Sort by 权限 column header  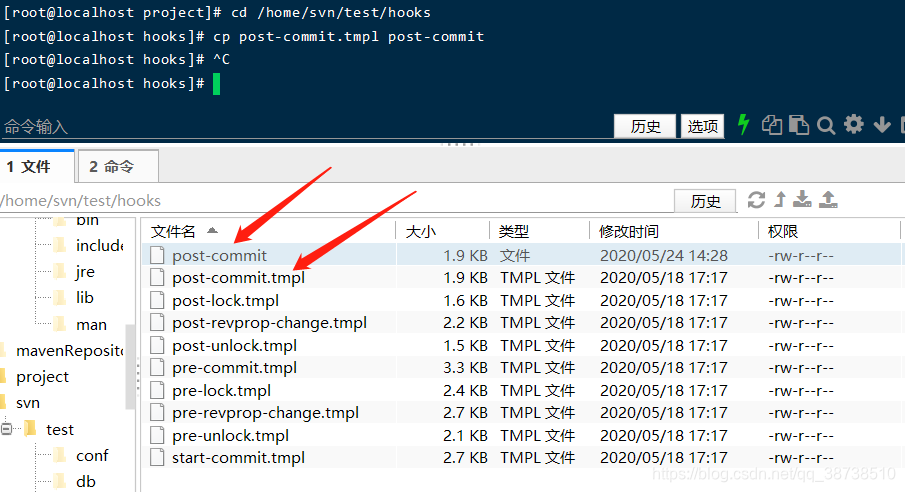coord(829,232)
